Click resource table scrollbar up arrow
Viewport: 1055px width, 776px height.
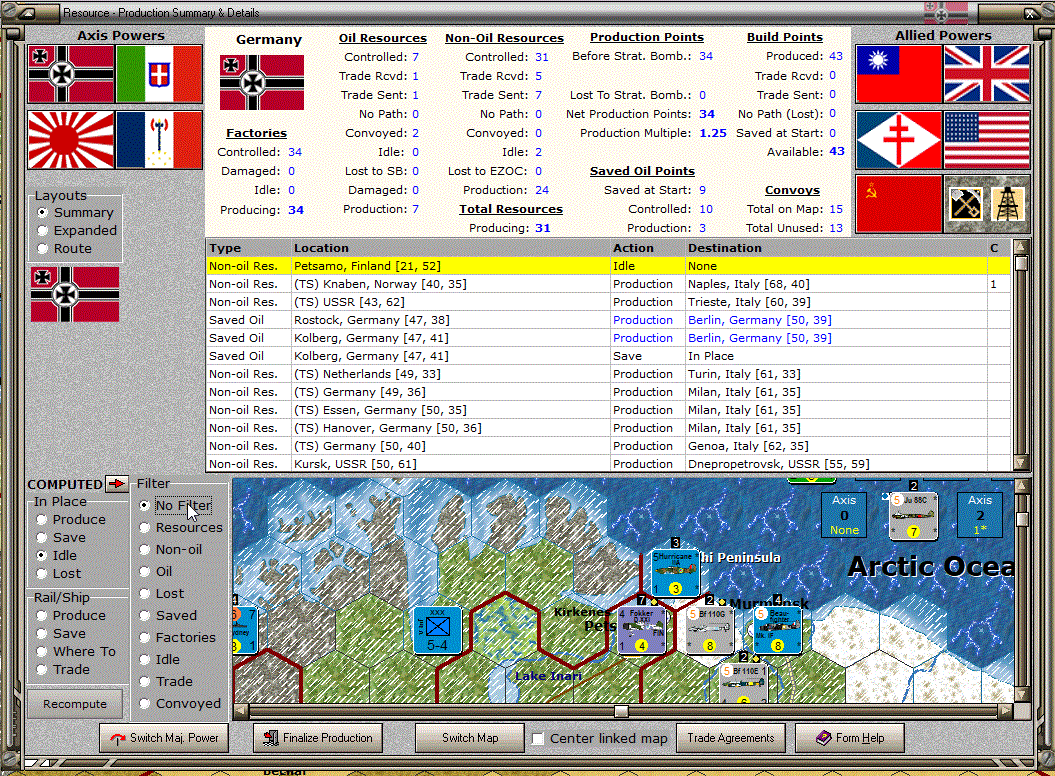click(1021, 247)
